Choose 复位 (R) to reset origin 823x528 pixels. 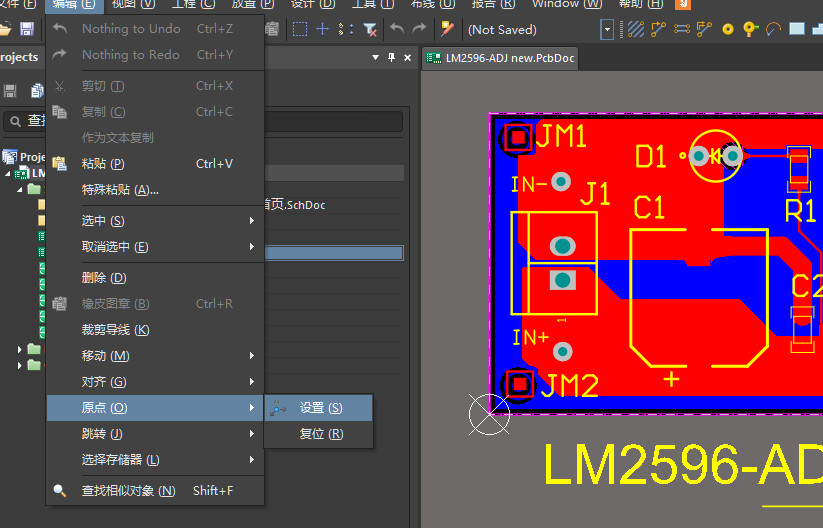pyautogui.click(x=320, y=434)
